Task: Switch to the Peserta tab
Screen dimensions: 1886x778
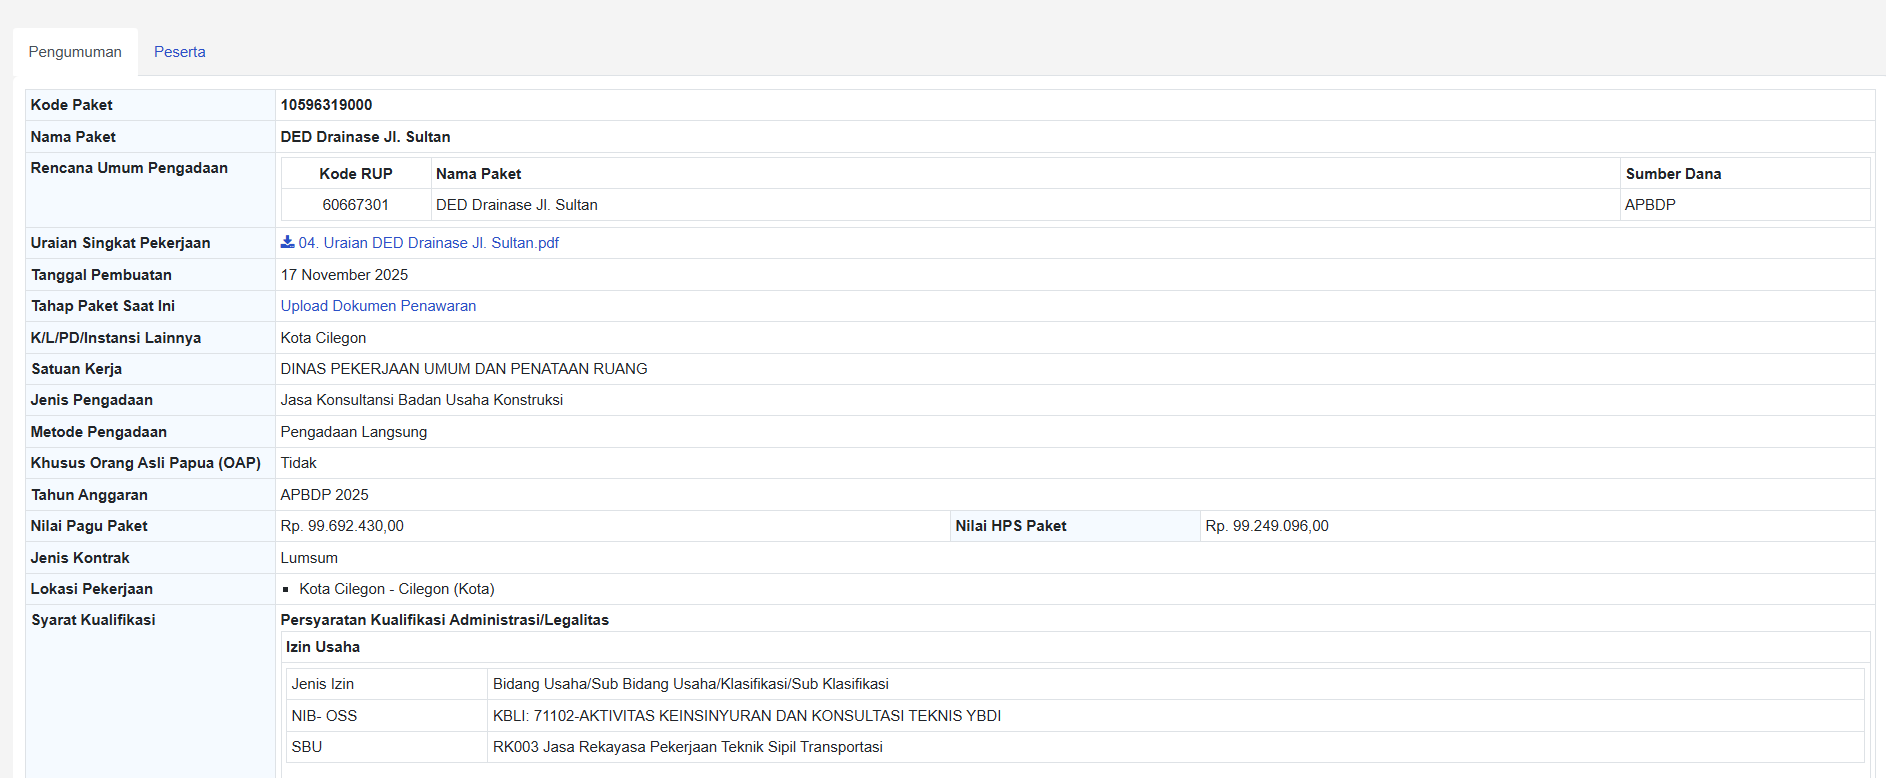Action: 179,52
